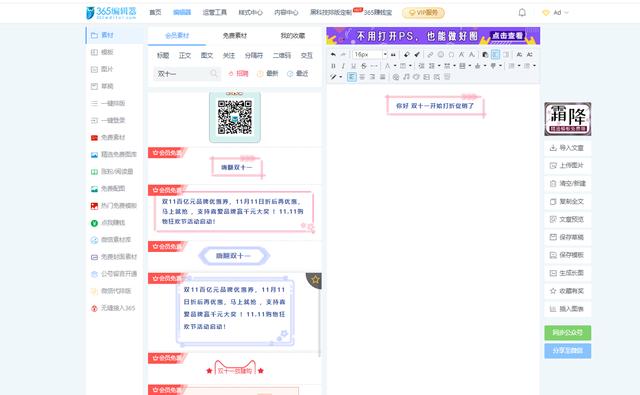Open the brush tool dropdown arrow
Viewport: 640px width, 395px height.
[x=340, y=77]
